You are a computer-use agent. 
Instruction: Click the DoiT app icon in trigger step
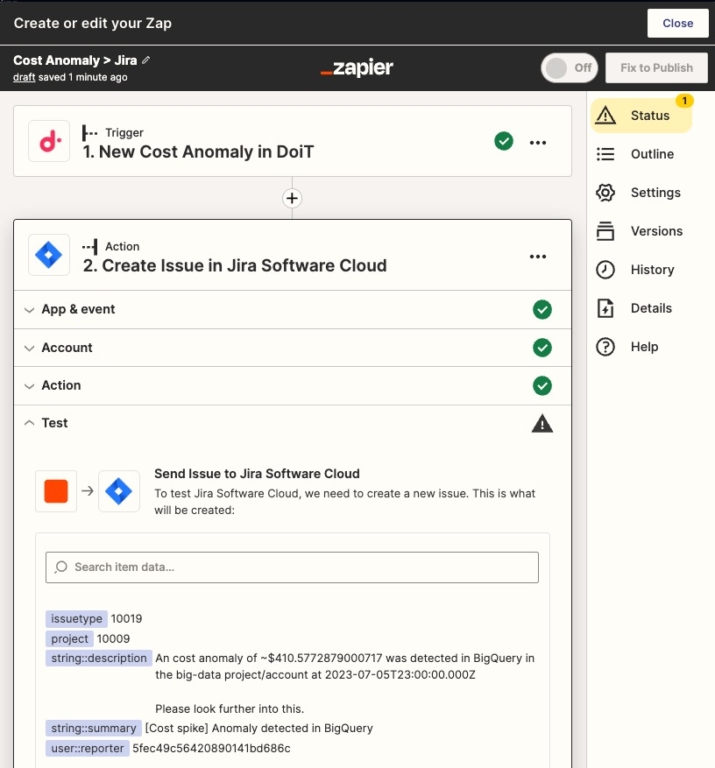[49, 142]
